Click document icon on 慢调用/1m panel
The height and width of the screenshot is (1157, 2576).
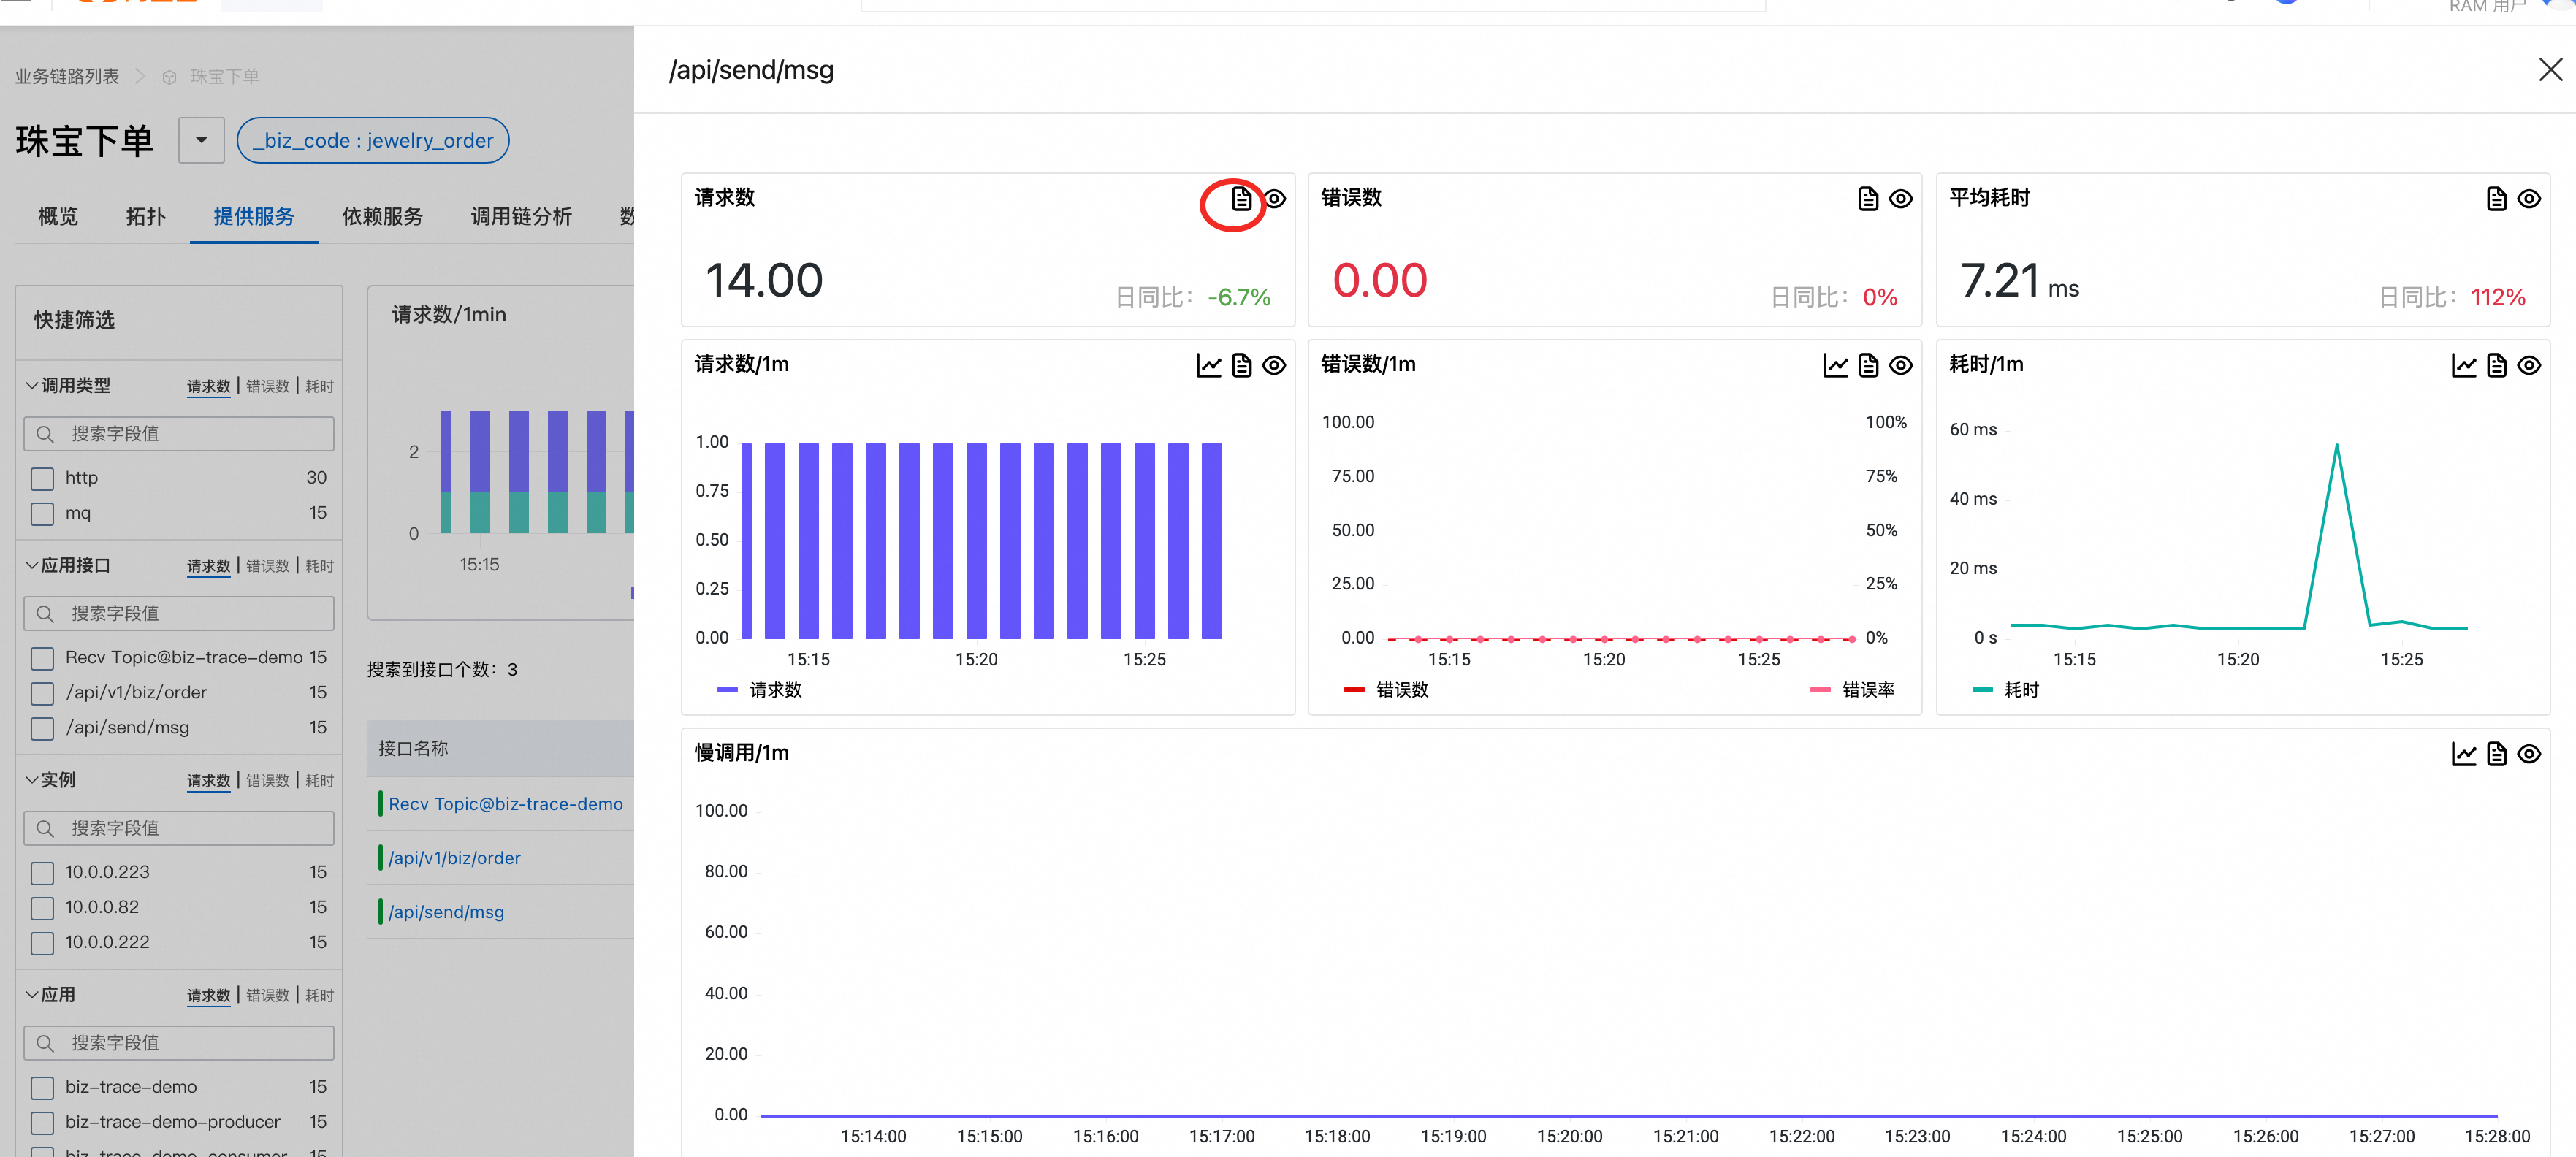2496,754
